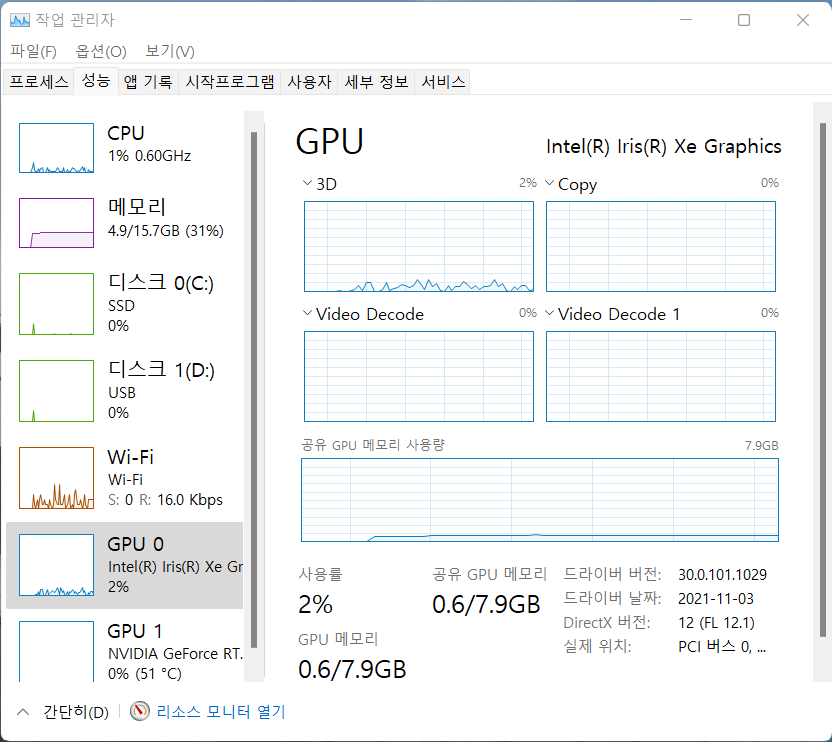The height and width of the screenshot is (742, 832).
Task: Open the 파일(F) menu
Action: pos(33,51)
